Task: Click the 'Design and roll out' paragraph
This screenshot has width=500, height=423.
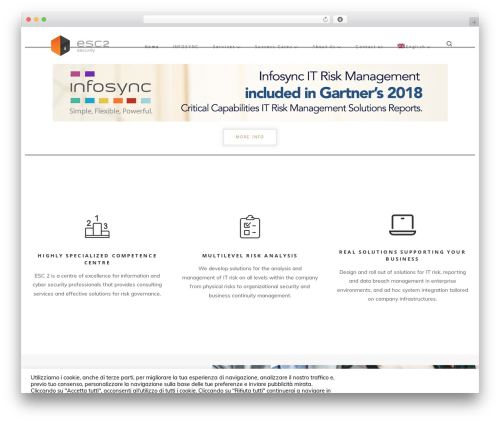Action: [402, 285]
